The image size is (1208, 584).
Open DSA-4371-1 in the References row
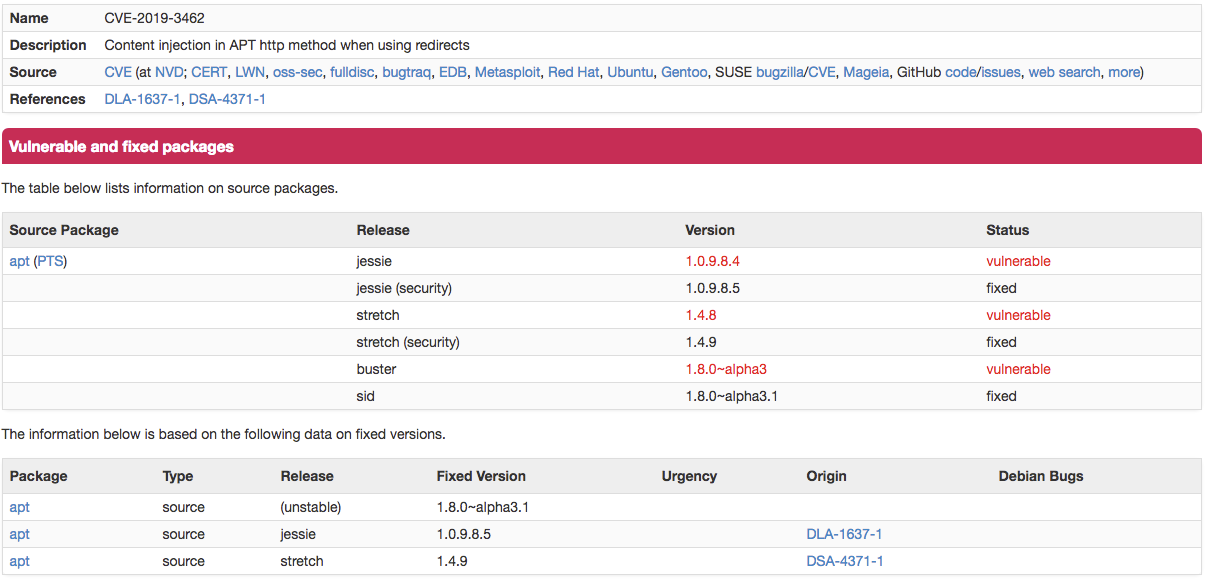227,99
